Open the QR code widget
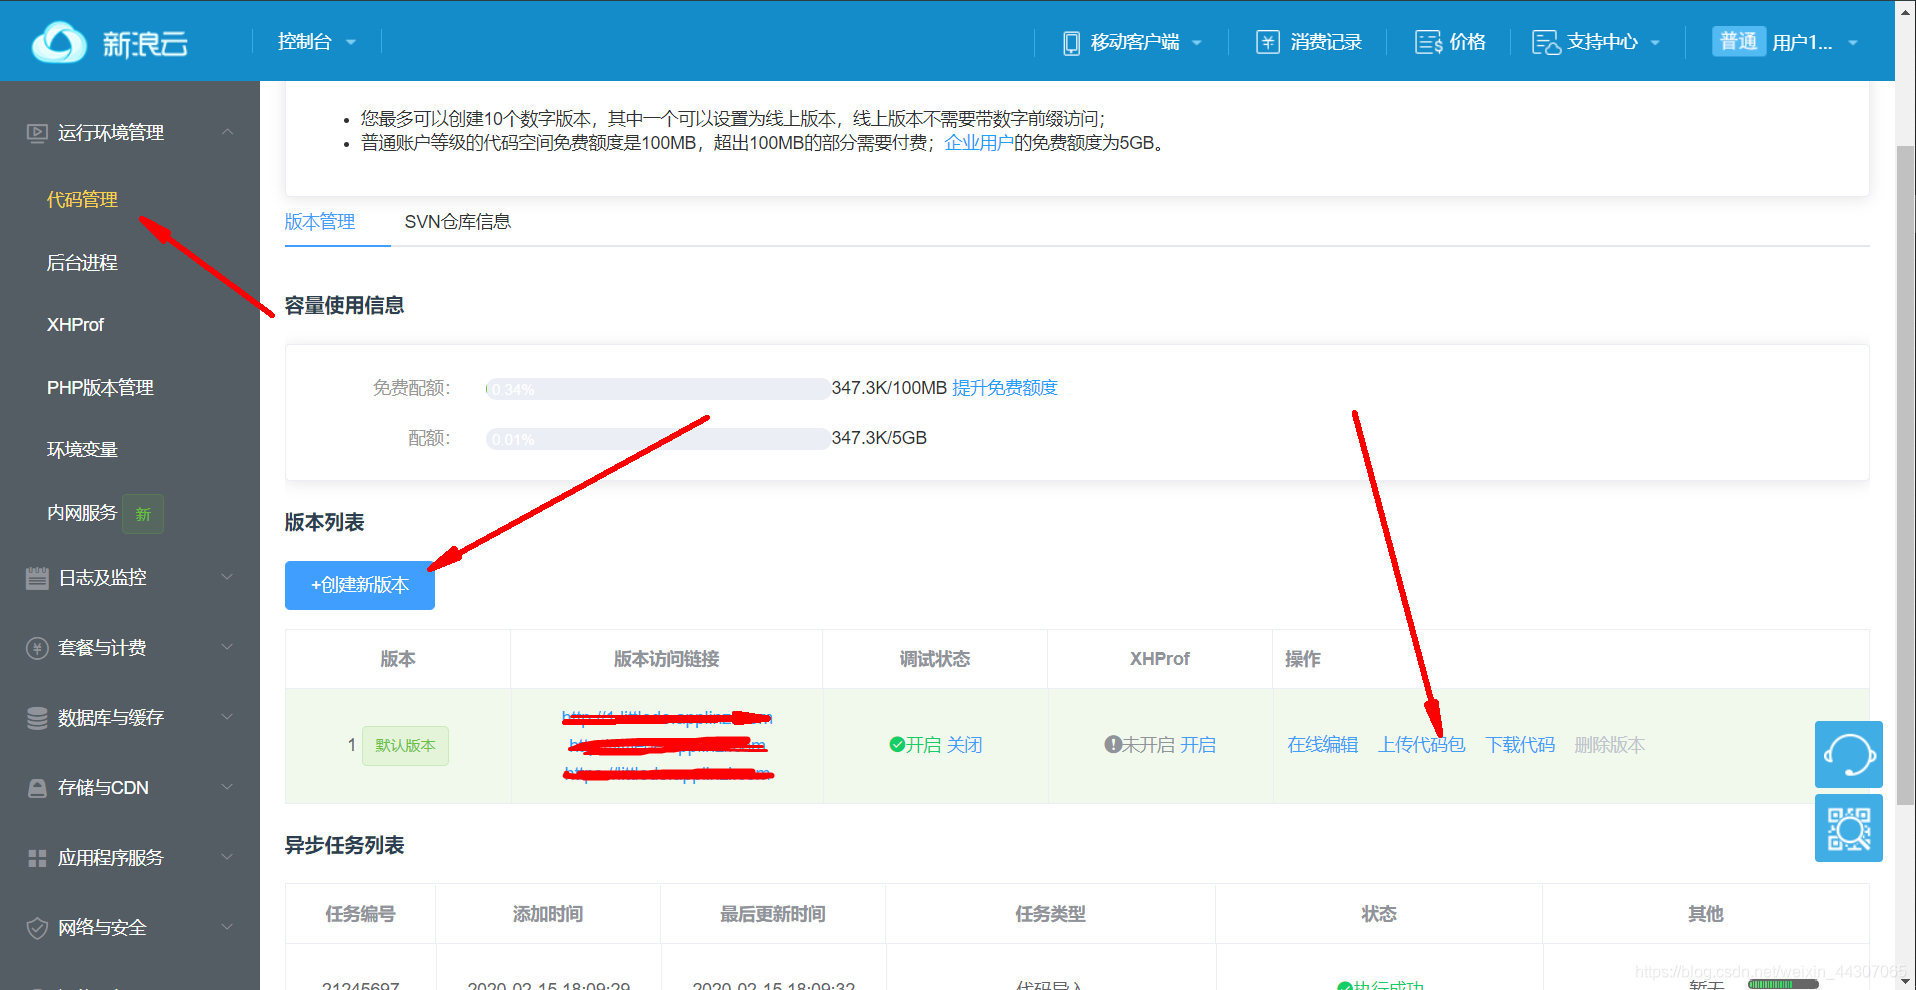 point(1849,828)
